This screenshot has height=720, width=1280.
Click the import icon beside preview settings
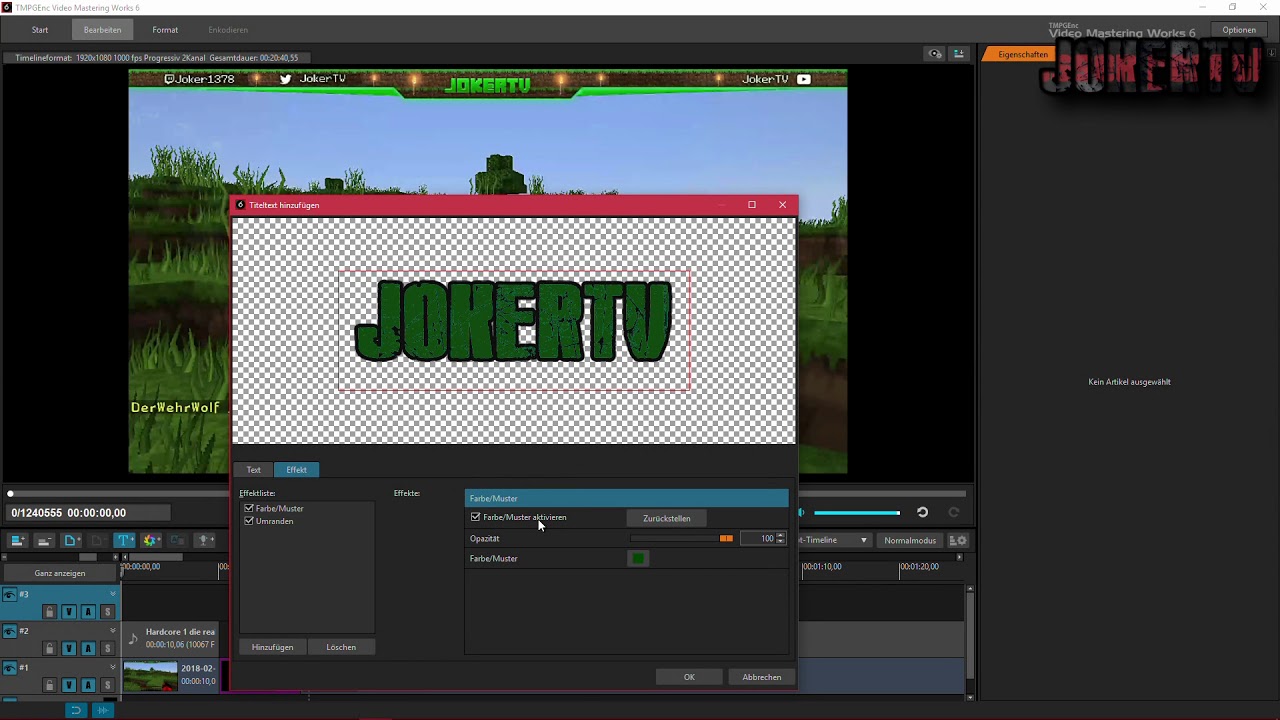pyautogui.click(x=958, y=54)
